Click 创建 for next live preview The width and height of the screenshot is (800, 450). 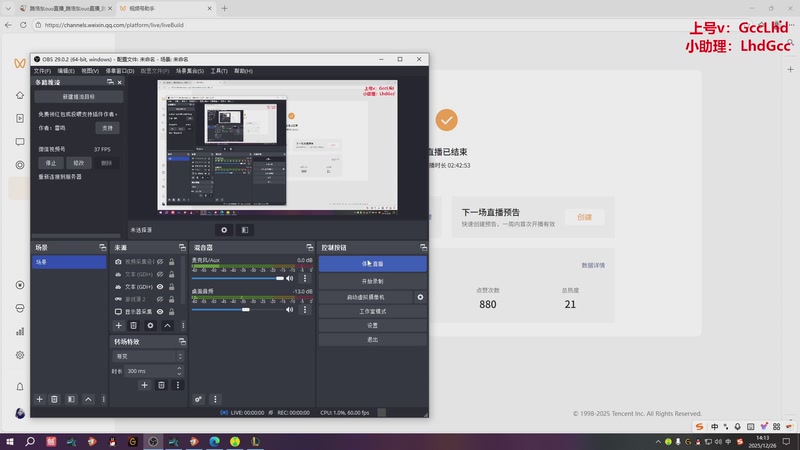tap(584, 217)
